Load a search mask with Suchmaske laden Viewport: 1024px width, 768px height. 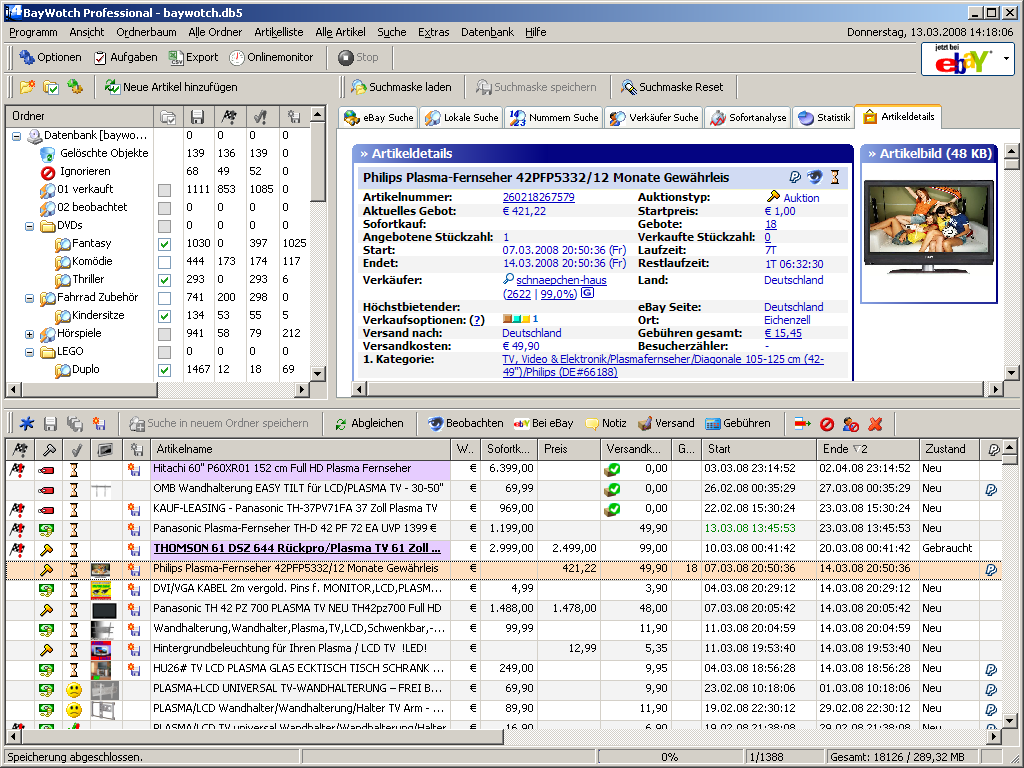tap(401, 87)
